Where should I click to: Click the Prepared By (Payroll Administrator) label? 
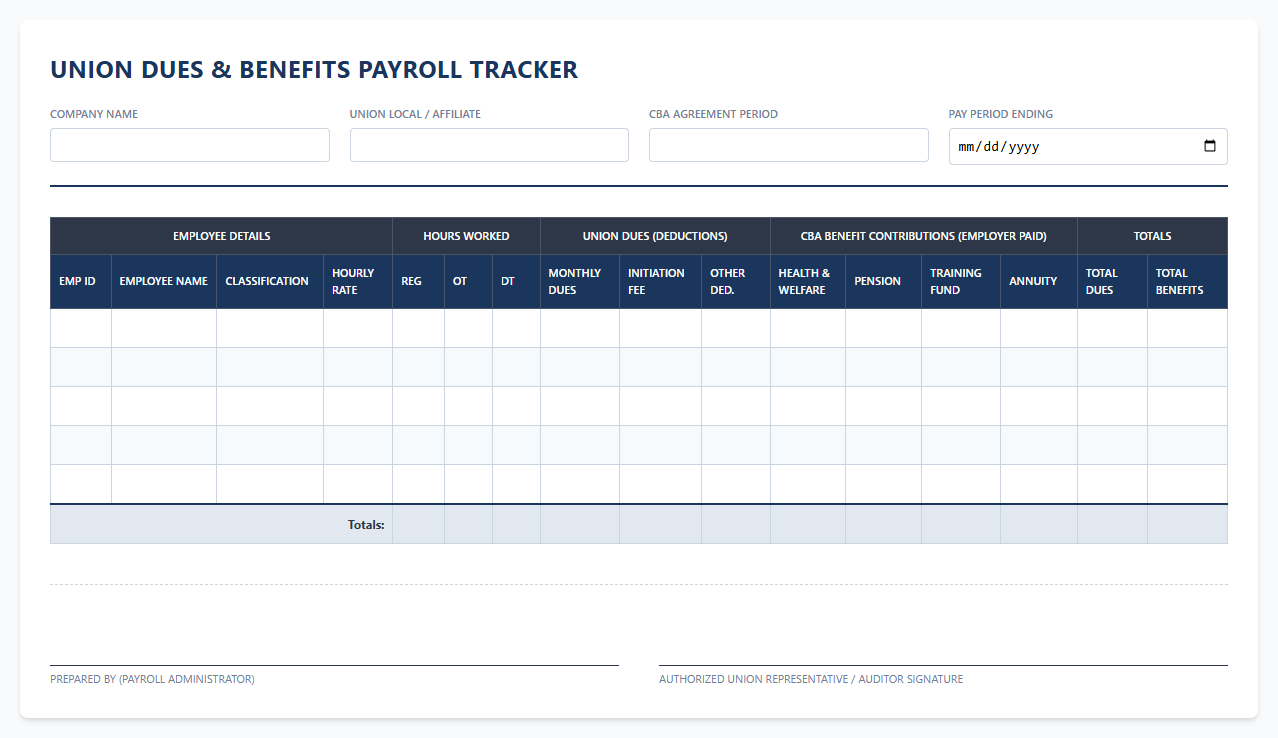click(x=152, y=679)
